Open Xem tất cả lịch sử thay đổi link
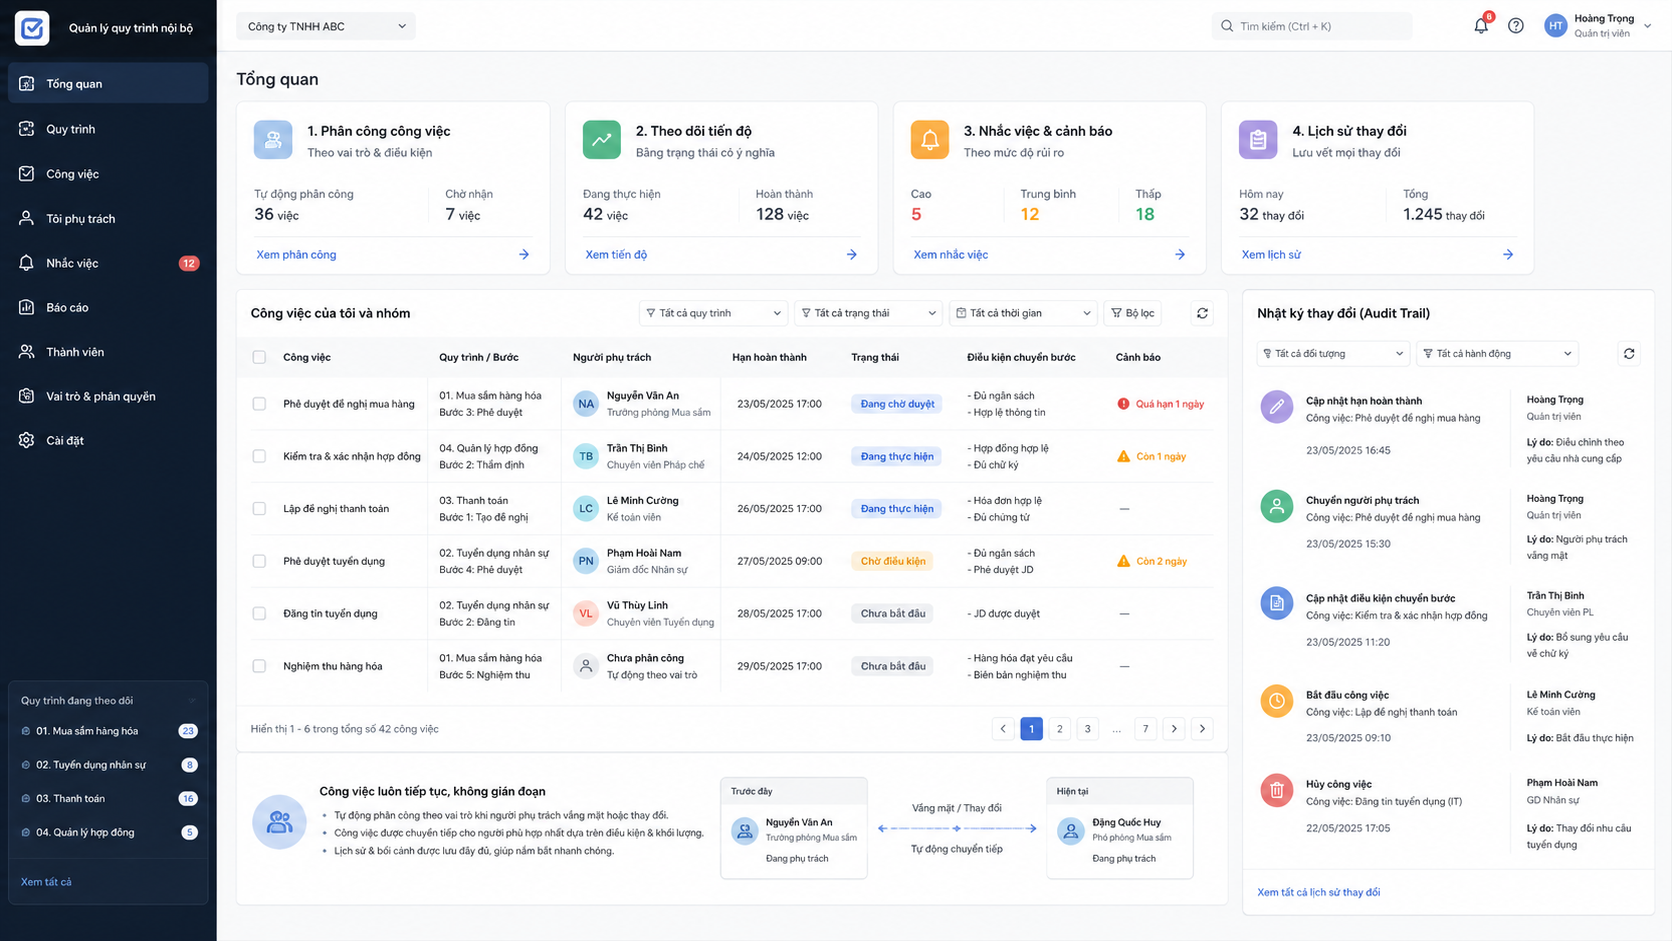Screen dimensions: 1672x941 coord(1318,892)
